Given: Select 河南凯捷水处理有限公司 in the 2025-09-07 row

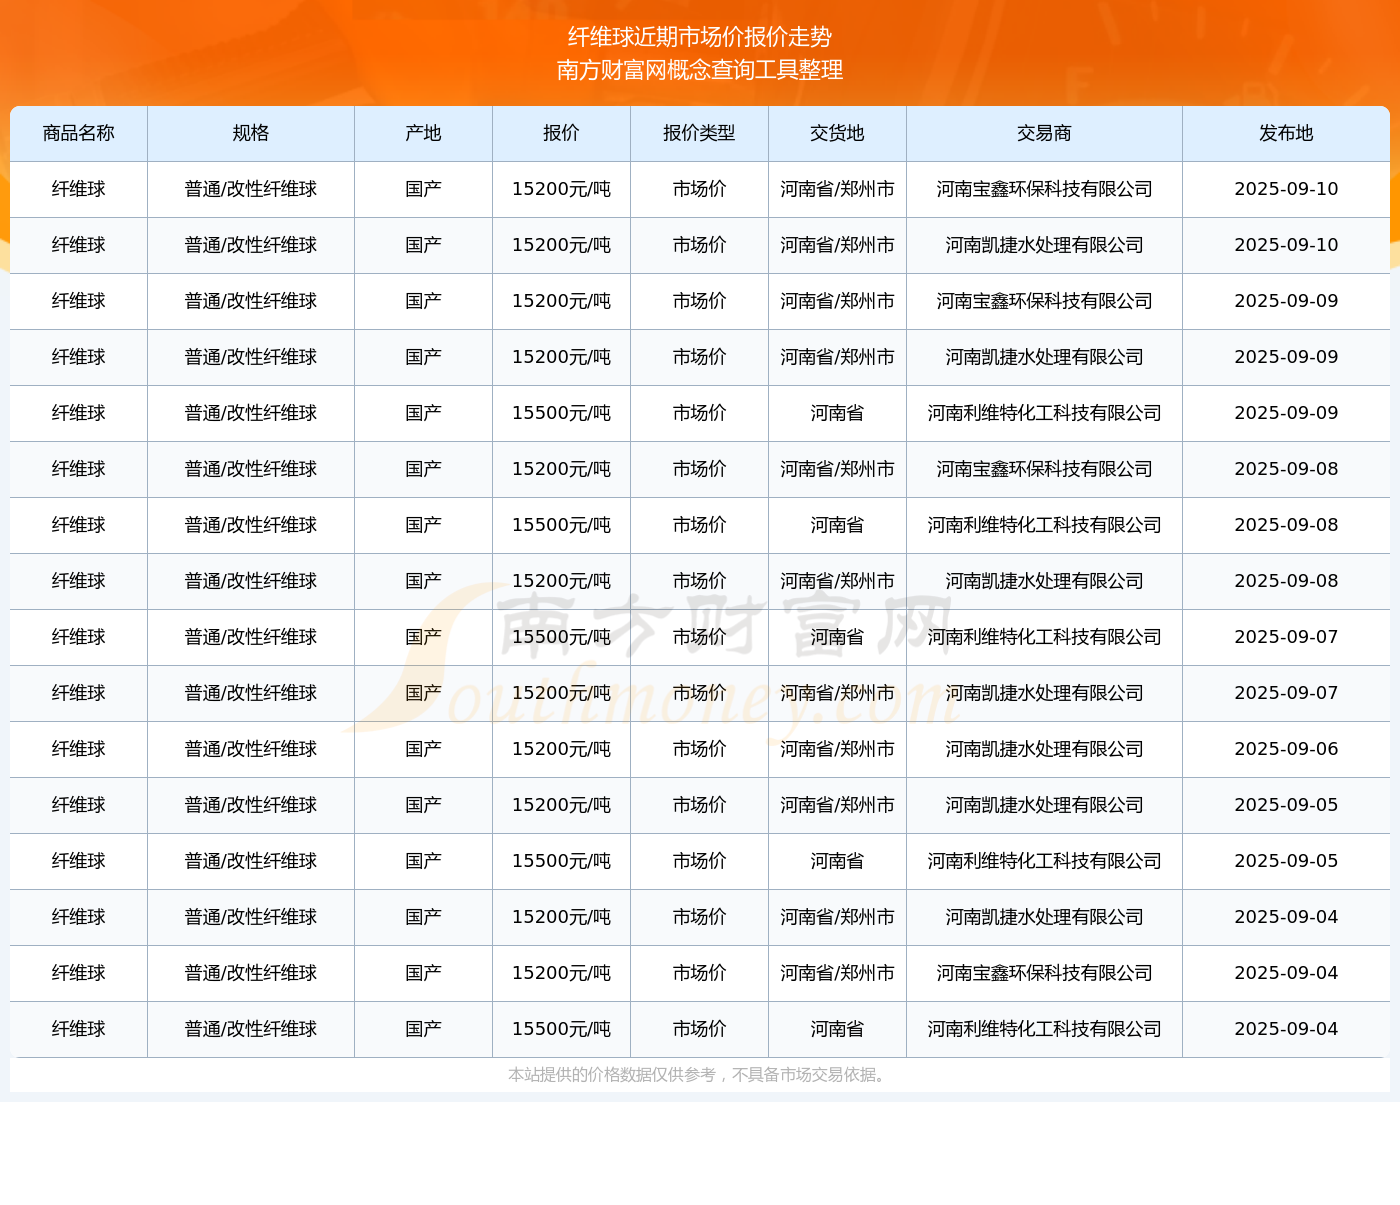Looking at the screenshot, I should (x=1045, y=693).
